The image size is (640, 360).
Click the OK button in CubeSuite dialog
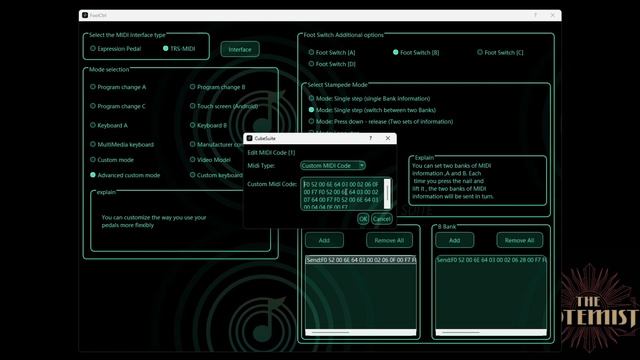tap(363, 219)
